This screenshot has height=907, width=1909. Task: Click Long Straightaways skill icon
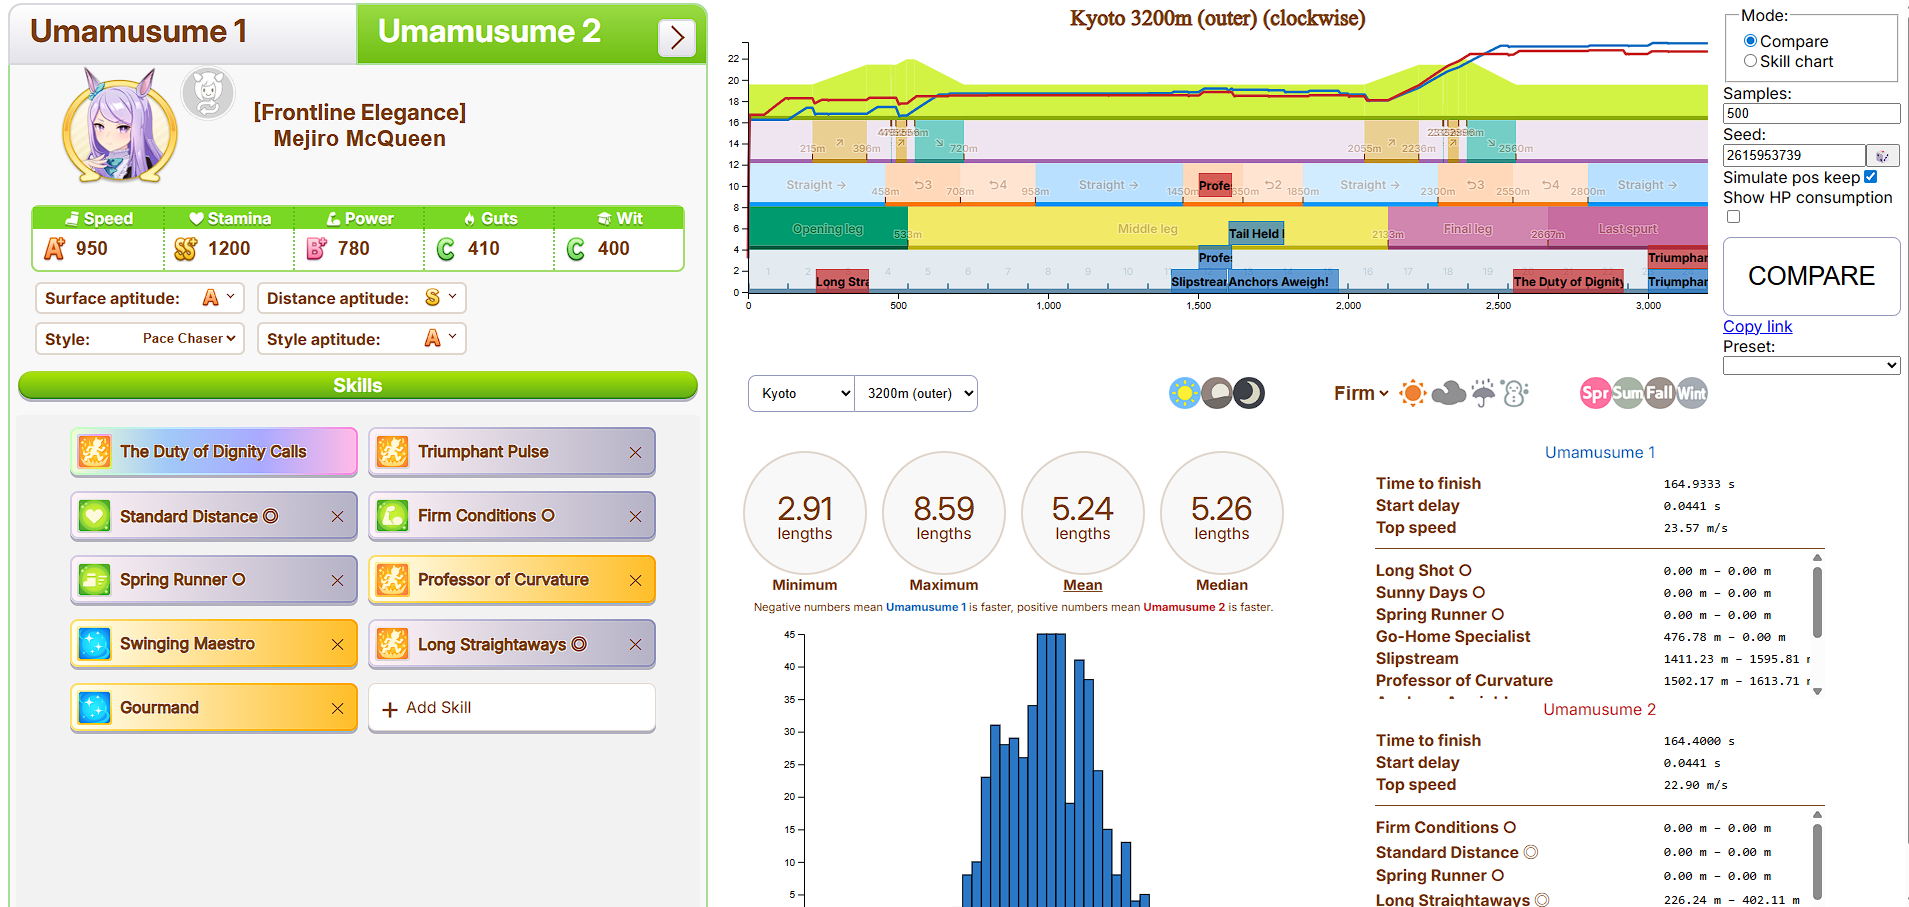(392, 644)
